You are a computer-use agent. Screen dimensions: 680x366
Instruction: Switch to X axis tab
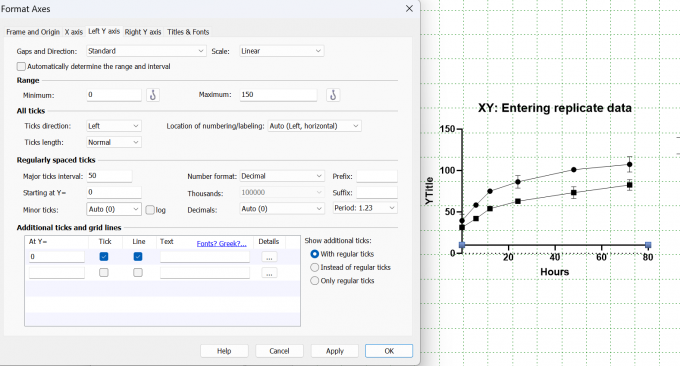coord(74,32)
